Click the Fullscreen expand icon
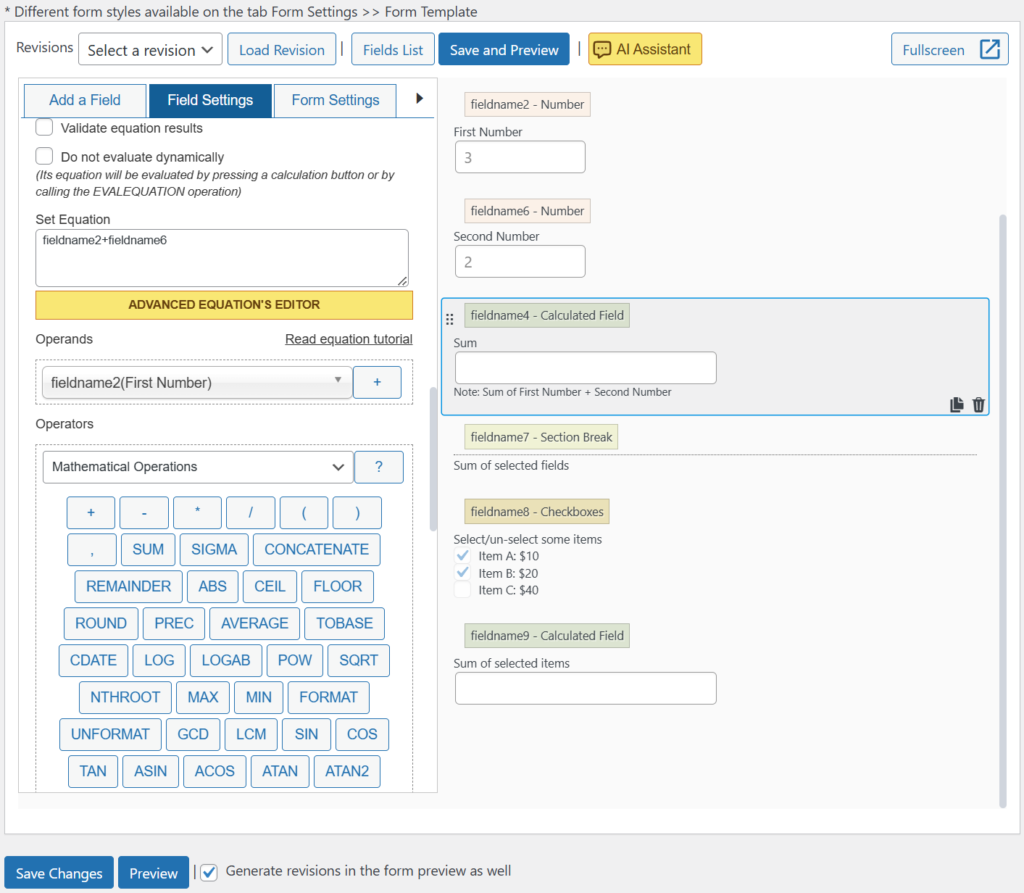This screenshot has height=893, width=1024. [990, 50]
